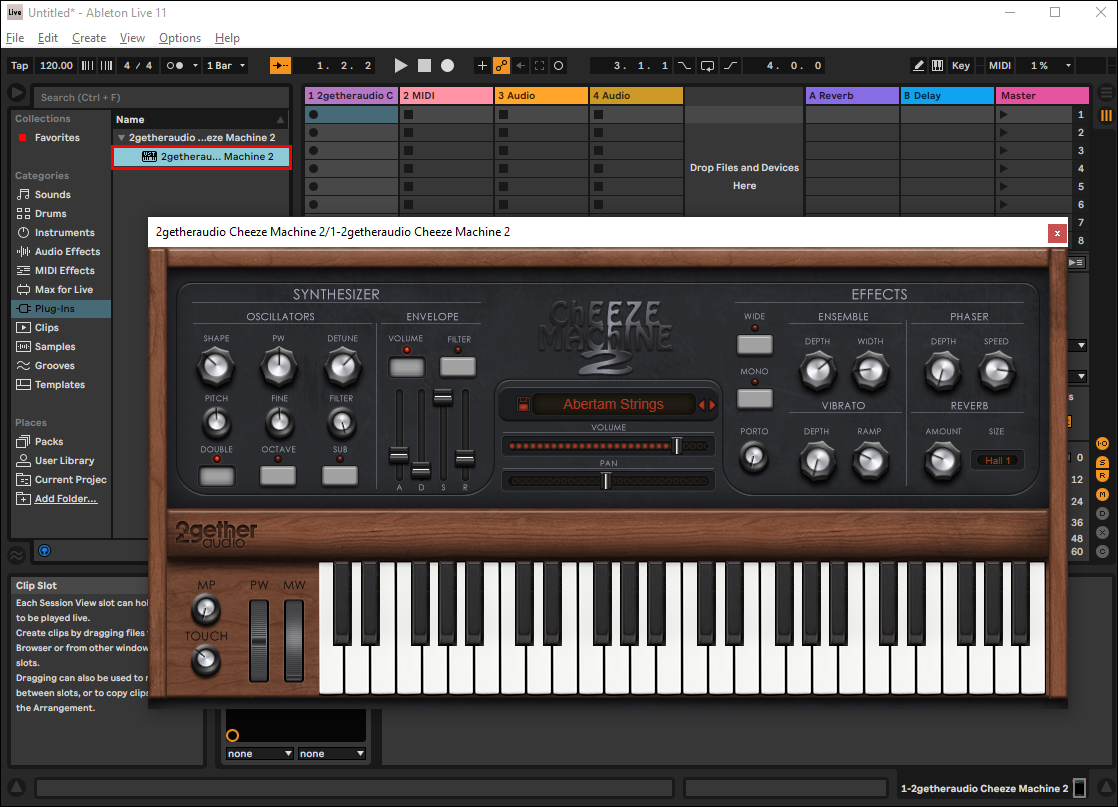Enable the MONO switch

755,398
